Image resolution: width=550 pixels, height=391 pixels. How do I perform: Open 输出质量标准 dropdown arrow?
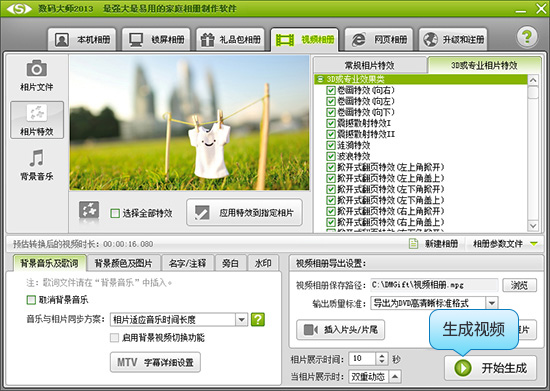[x=492, y=303]
